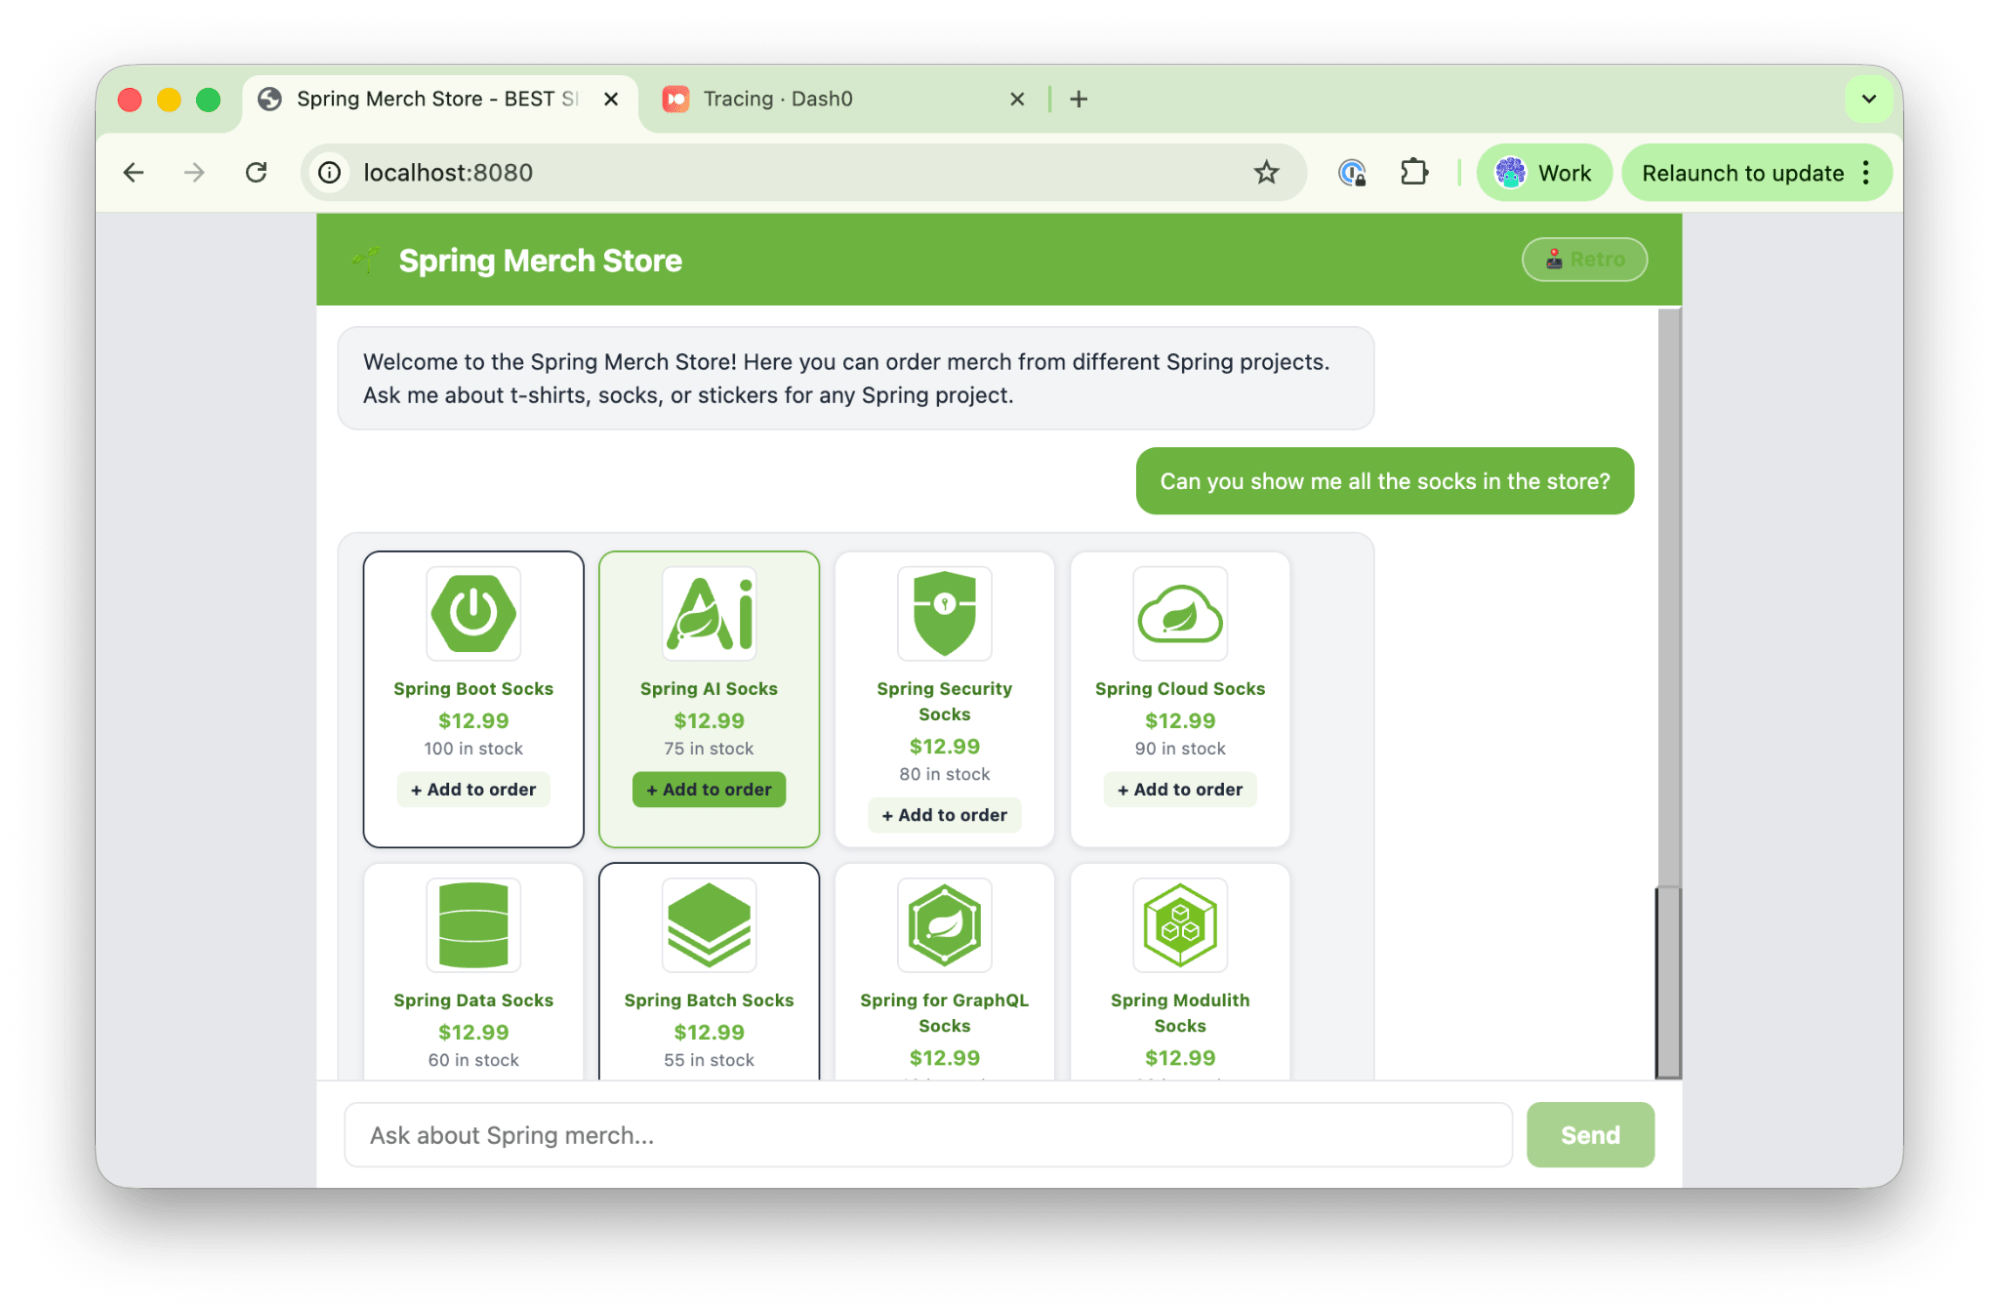Image resolution: width=1999 pixels, height=1315 pixels.
Task: Click the chat scrollbar thumb
Action: 1668,981
